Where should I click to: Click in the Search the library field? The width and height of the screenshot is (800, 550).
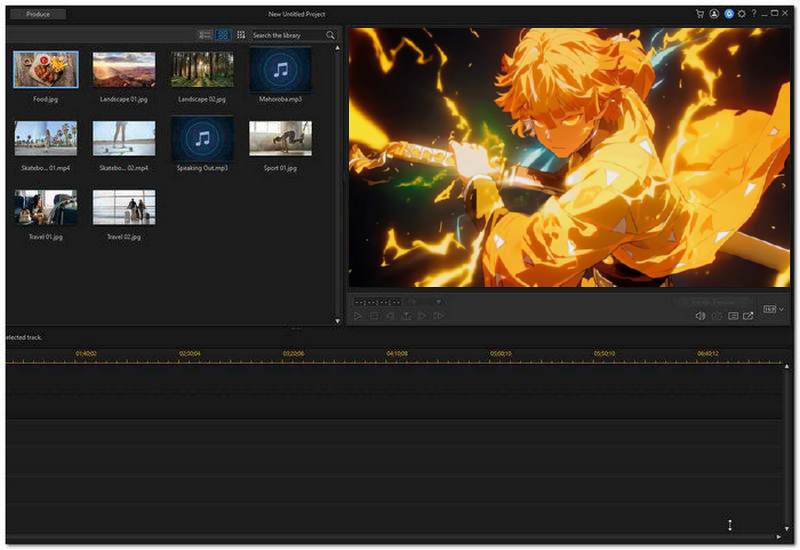pyautogui.click(x=285, y=35)
